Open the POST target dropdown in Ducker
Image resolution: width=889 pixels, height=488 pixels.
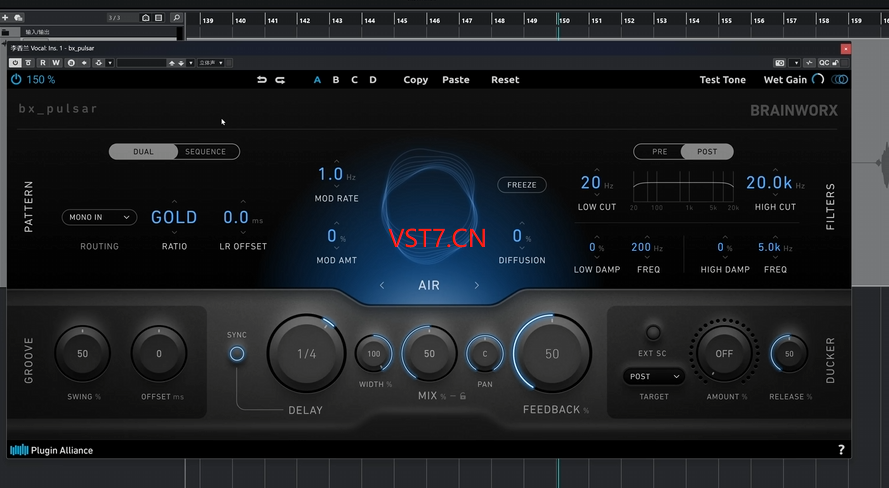point(654,376)
